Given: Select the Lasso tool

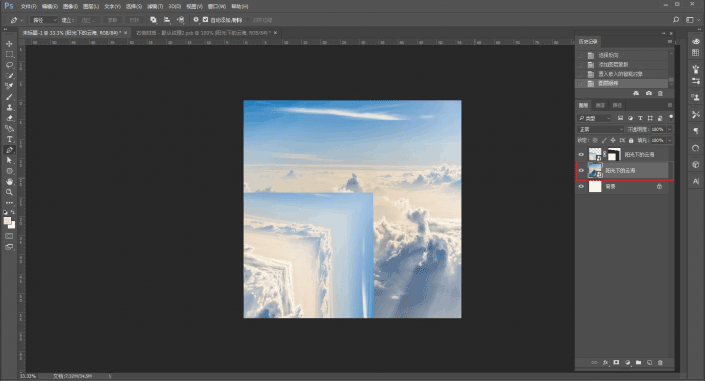Looking at the screenshot, I should tap(9, 65).
